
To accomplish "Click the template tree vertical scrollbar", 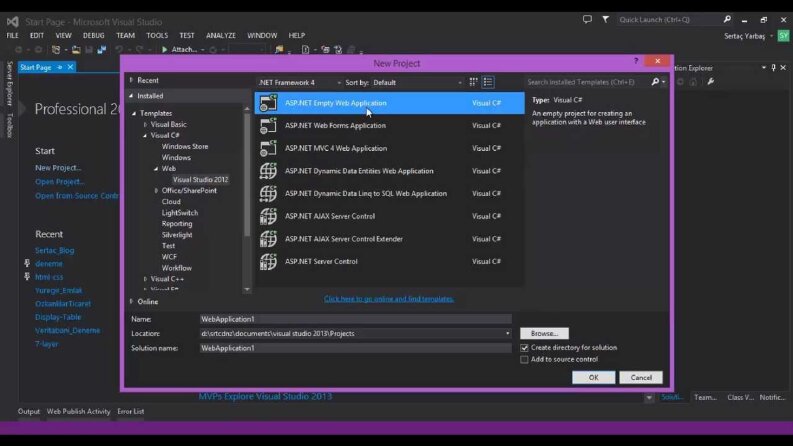I will point(247,198).
